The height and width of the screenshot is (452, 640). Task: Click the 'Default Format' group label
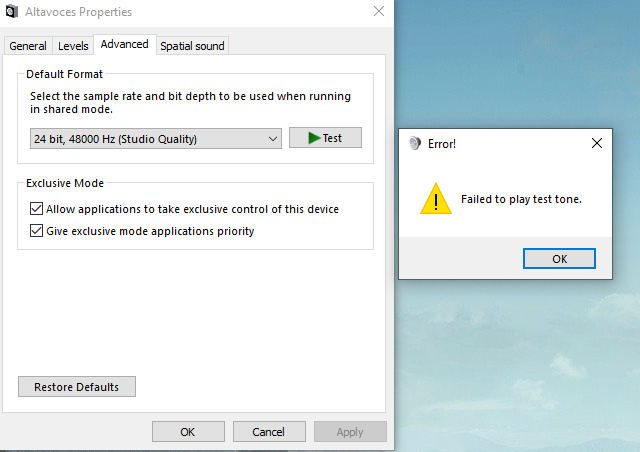tap(64, 74)
